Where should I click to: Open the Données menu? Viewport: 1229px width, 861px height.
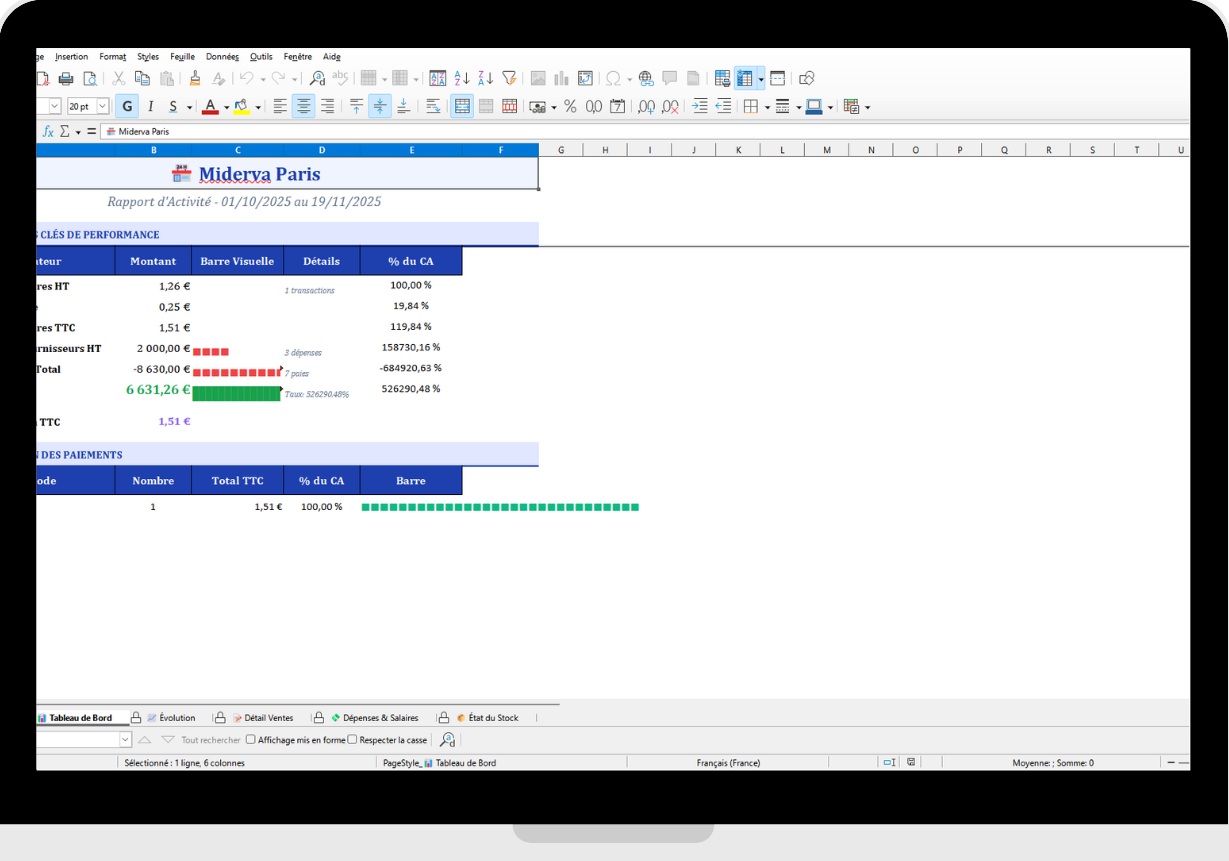tap(222, 57)
